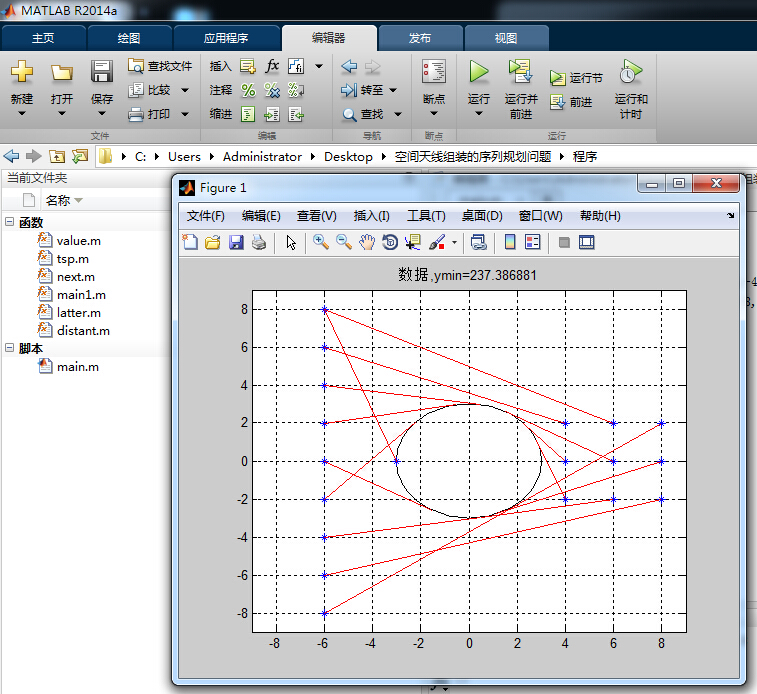Image resolution: width=757 pixels, height=694 pixels.
Task: Click the Compare files button
Action: click(150, 90)
